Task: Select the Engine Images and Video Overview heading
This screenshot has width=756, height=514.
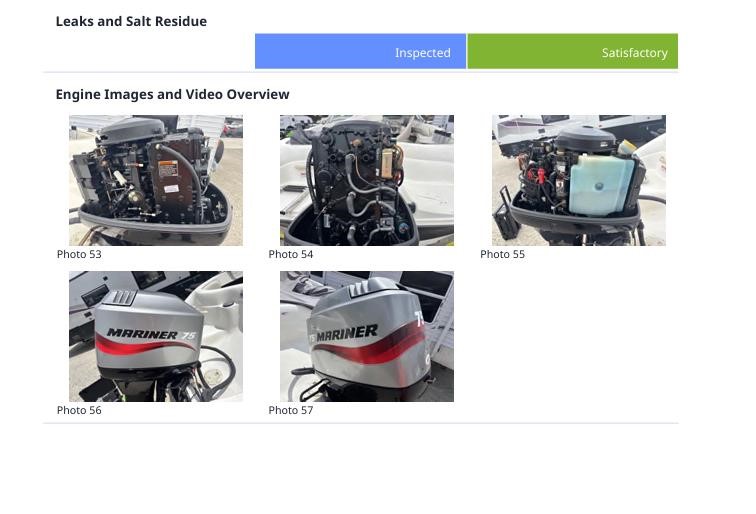Action: tap(173, 94)
